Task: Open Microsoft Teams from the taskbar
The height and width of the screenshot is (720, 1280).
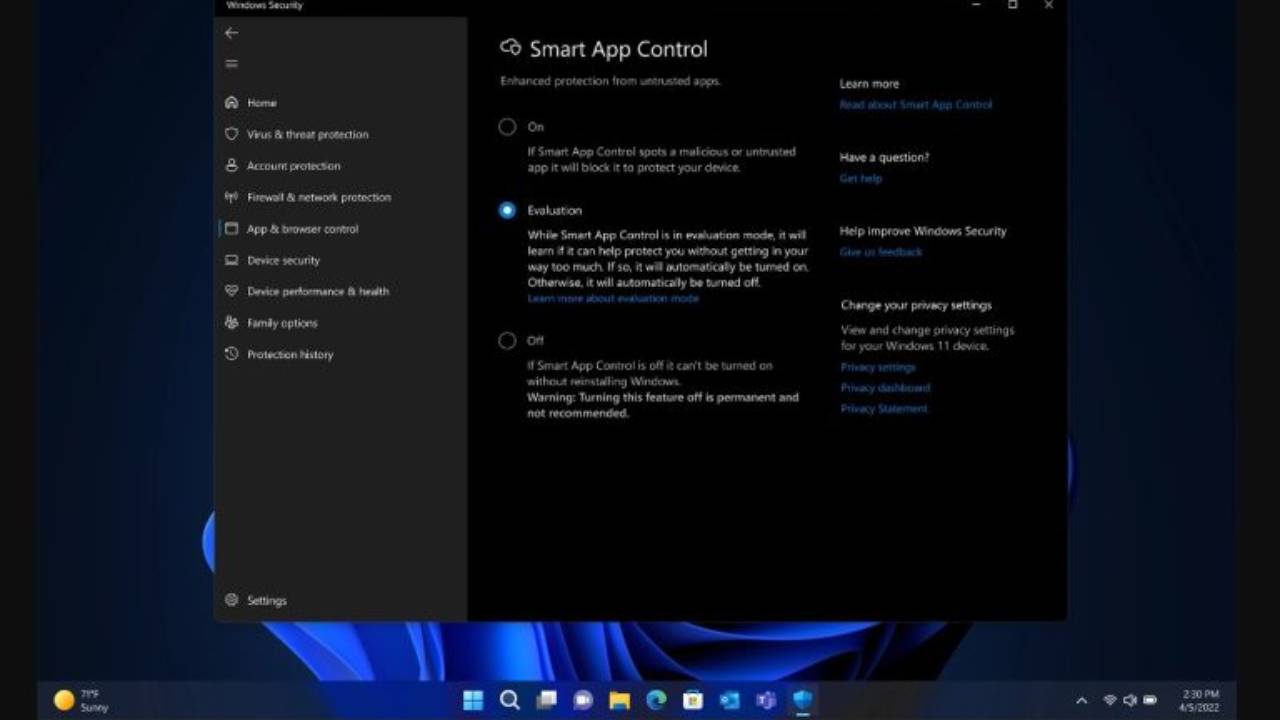Action: (766, 699)
